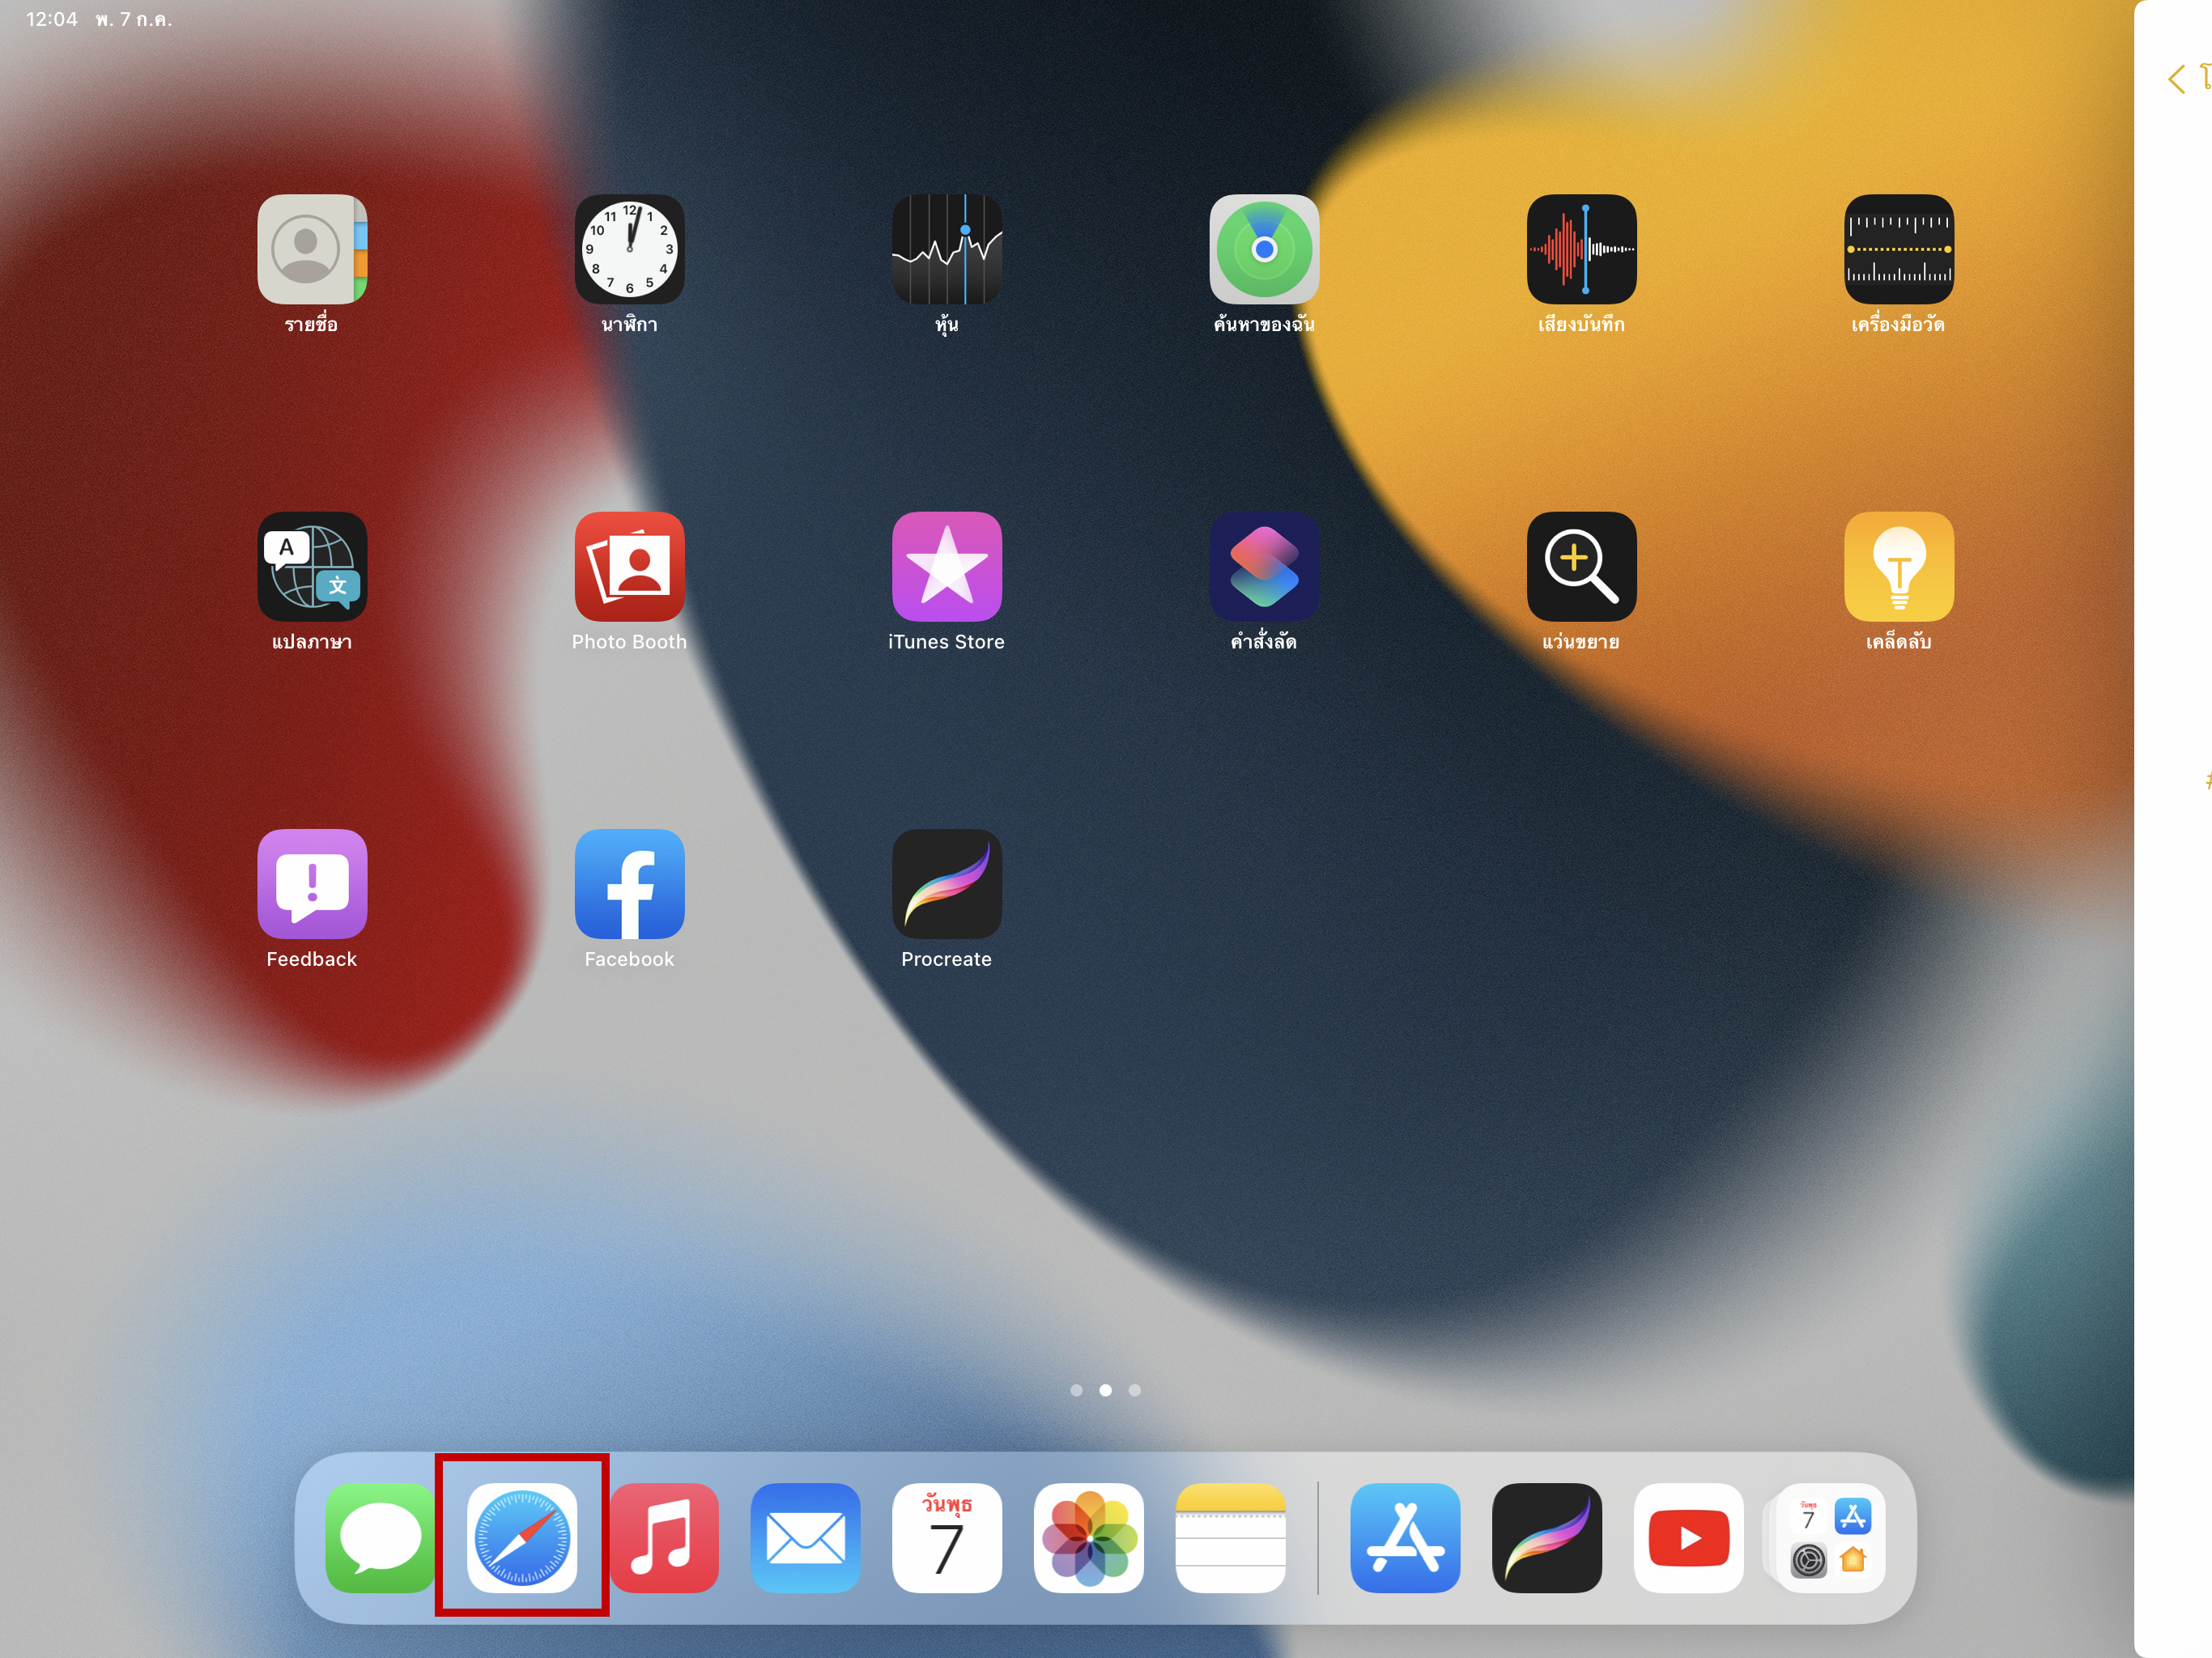Launch the Procreate app on the home screen
2212x1658 pixels.
click(x=946, y=883)
